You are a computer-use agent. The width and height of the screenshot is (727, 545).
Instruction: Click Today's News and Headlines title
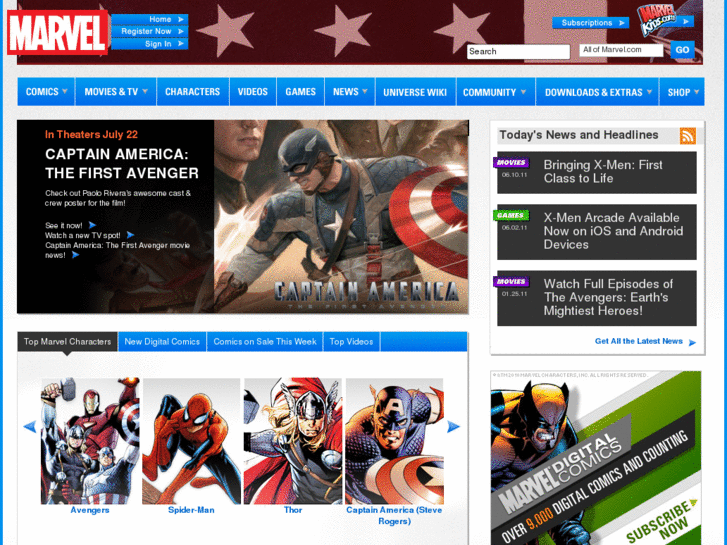tap(579, 135)
